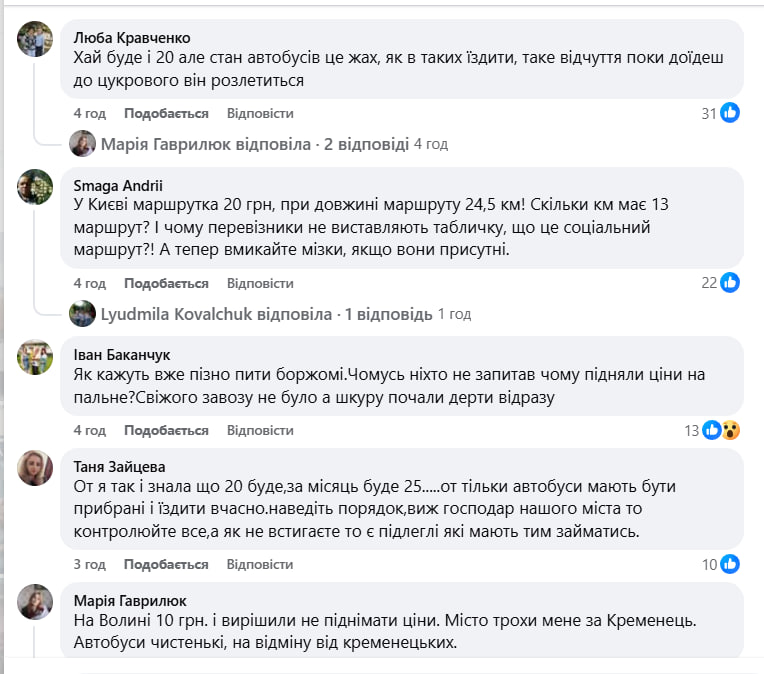Open reactions on Іван Баканчук's comment

[720, 431]
